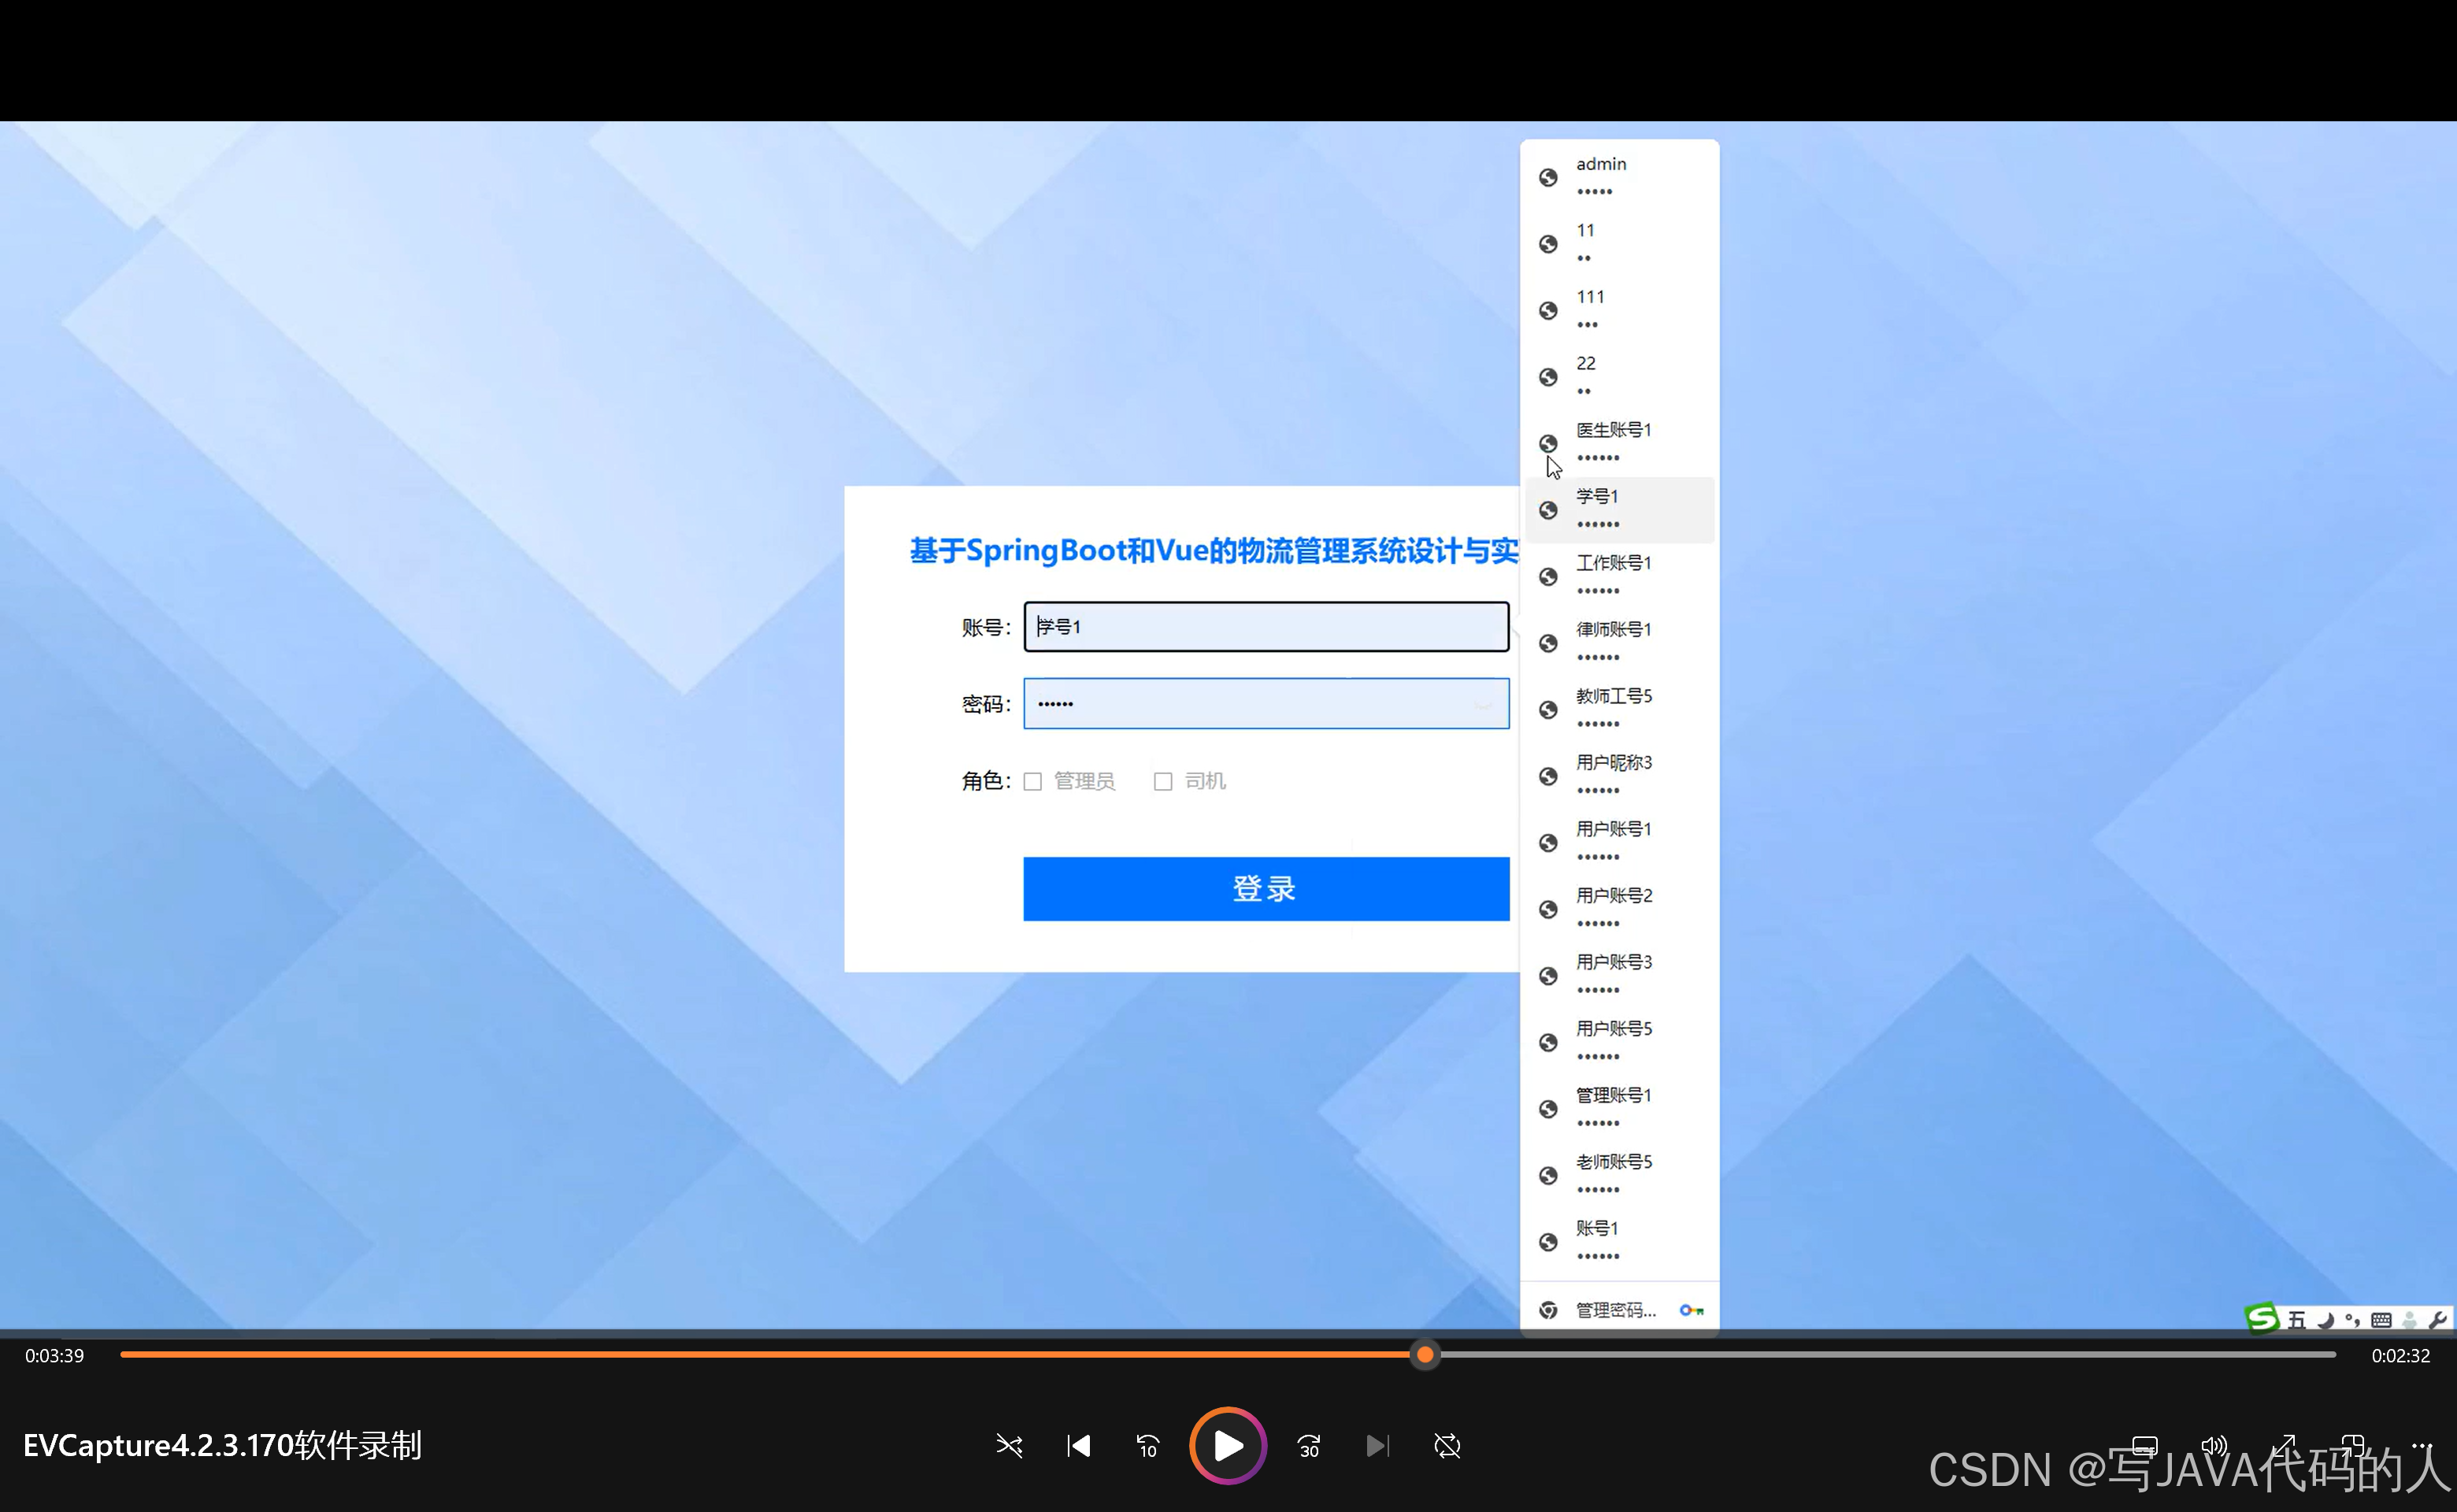Select saved account admin
Screen dimensions: 2457x1512
click(x=1619, y=177)
